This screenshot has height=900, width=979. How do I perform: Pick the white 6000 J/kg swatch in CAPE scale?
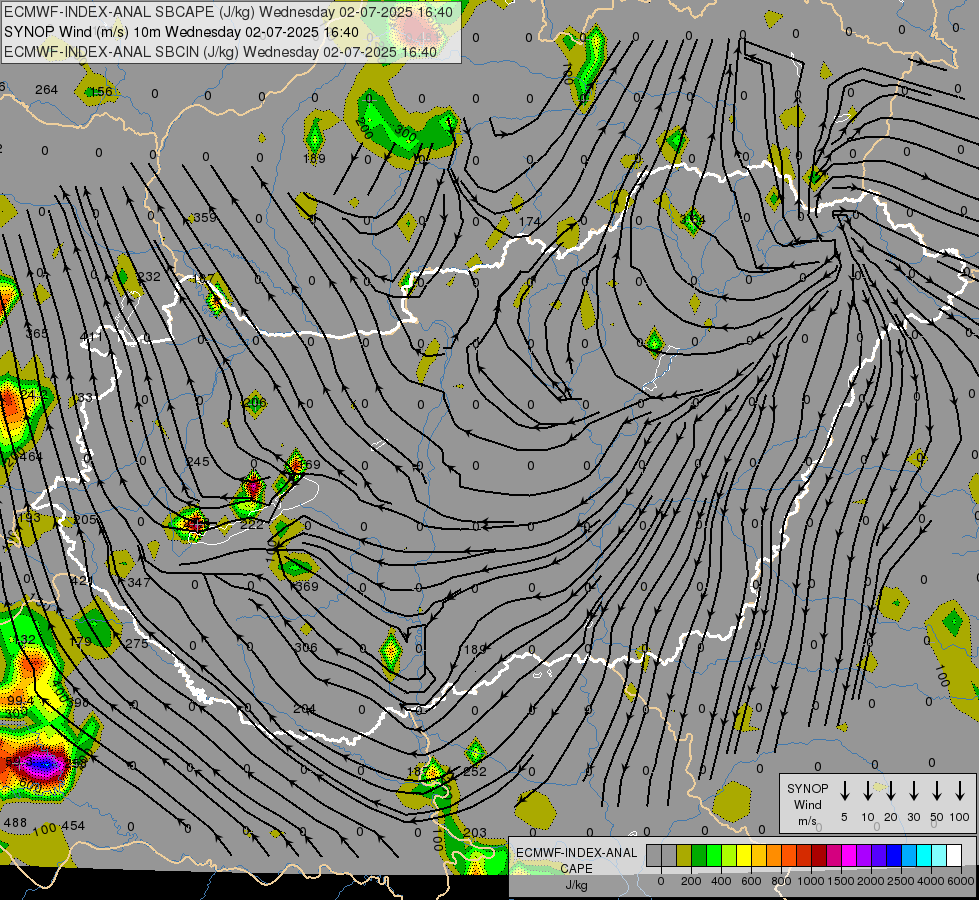pyautogui.click(x=954, y=856)
